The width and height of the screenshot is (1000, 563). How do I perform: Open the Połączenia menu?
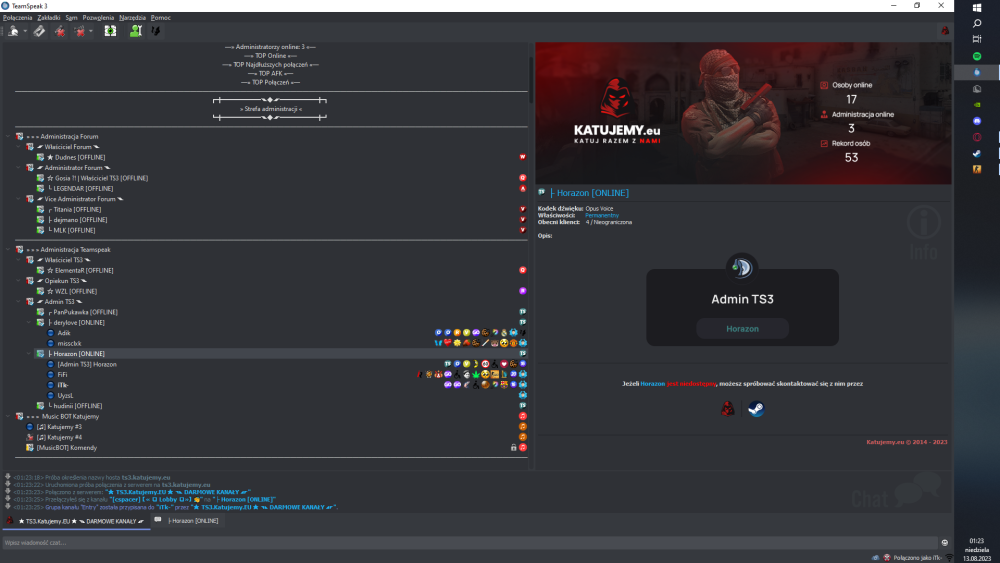point(17,17)
